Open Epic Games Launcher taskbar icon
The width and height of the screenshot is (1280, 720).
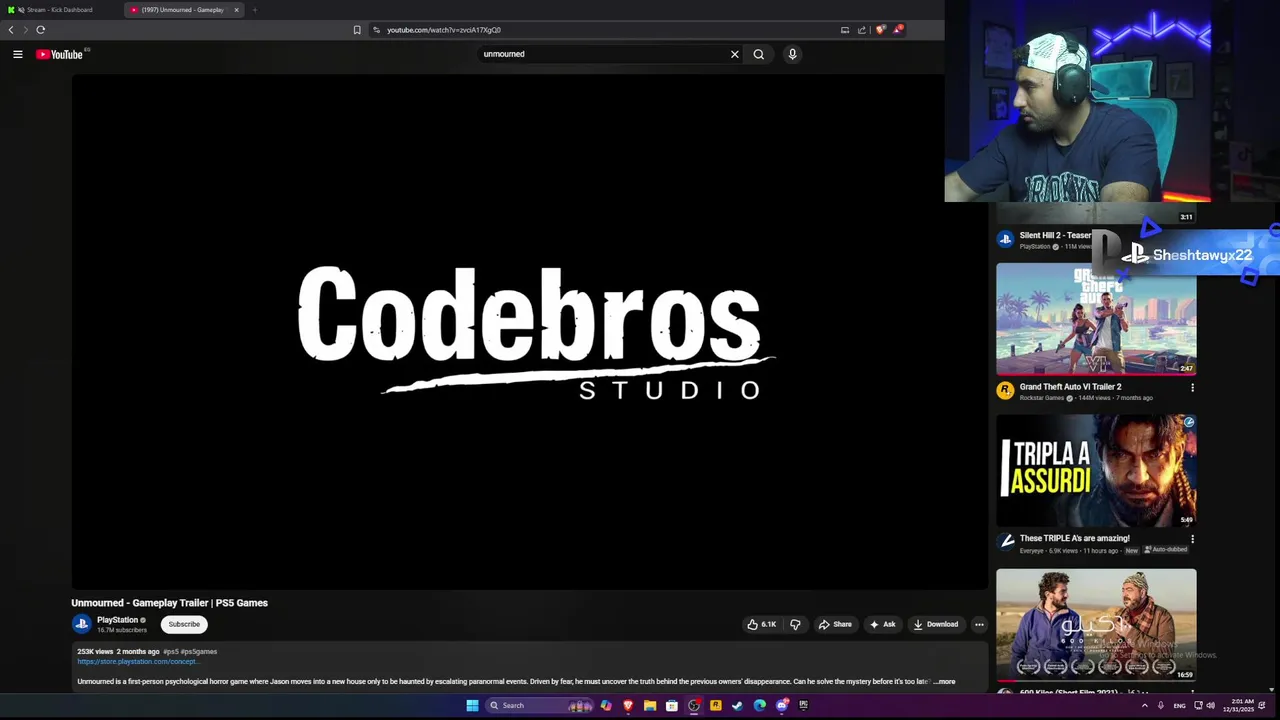coord(804,705)
